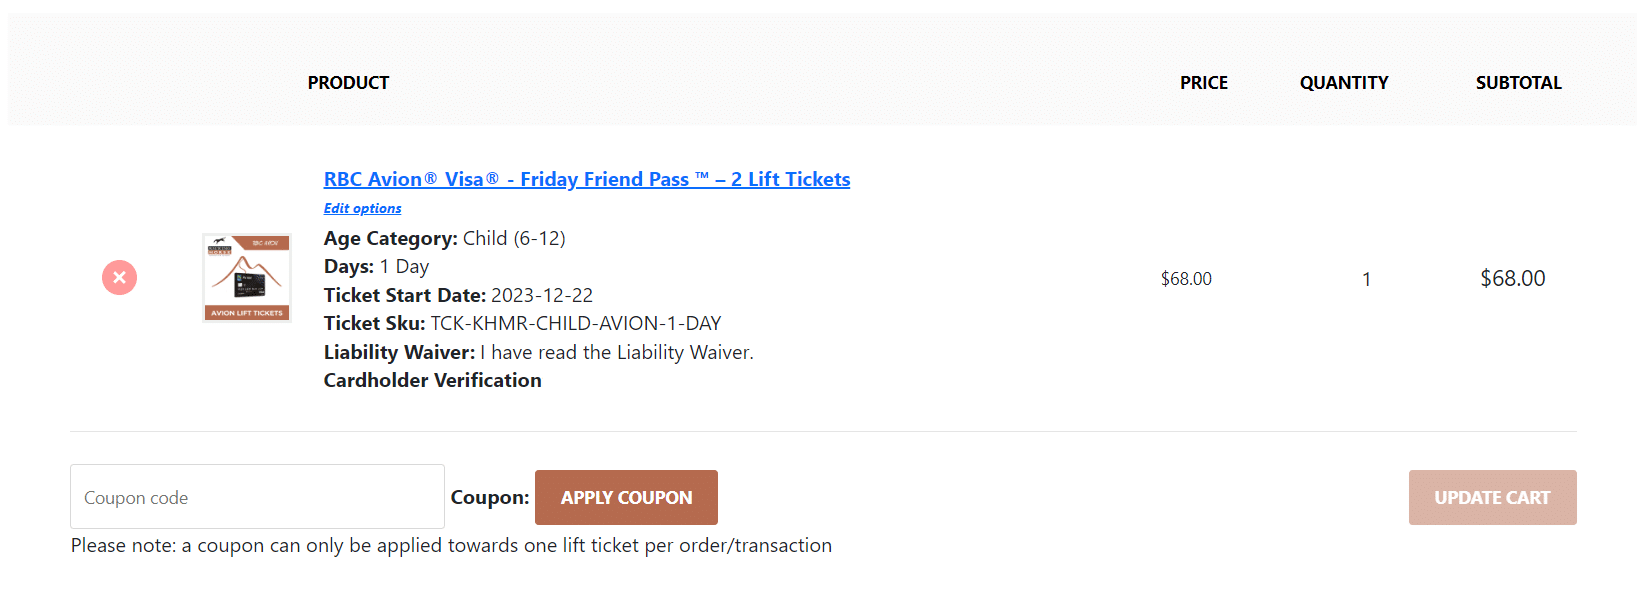The height and width of the screenshot is (612, 1637).
Task: Open the RBC Avion Friday Friend Pass link
Action: point(586,179)
